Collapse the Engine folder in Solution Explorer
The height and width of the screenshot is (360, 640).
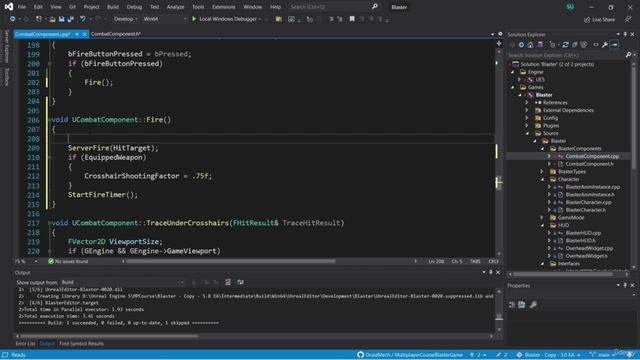[513, 72]
